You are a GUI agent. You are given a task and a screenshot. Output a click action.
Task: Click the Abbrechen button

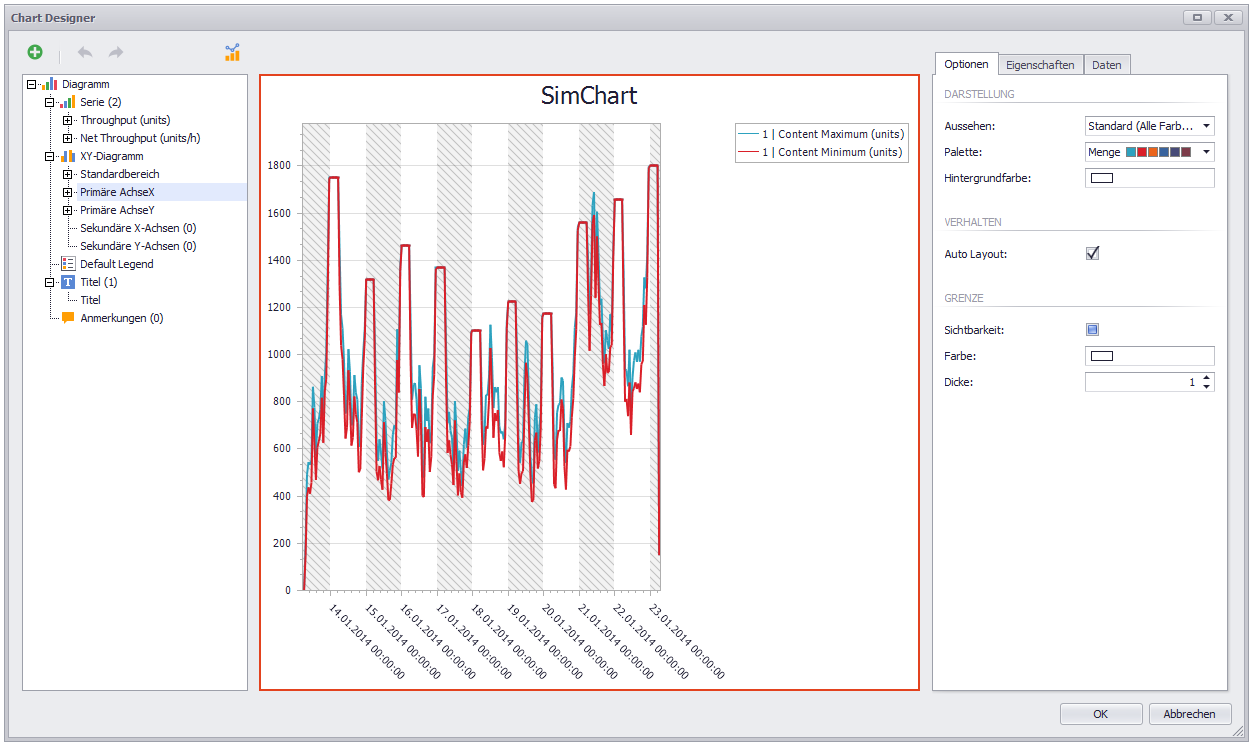pos(1190,713)
